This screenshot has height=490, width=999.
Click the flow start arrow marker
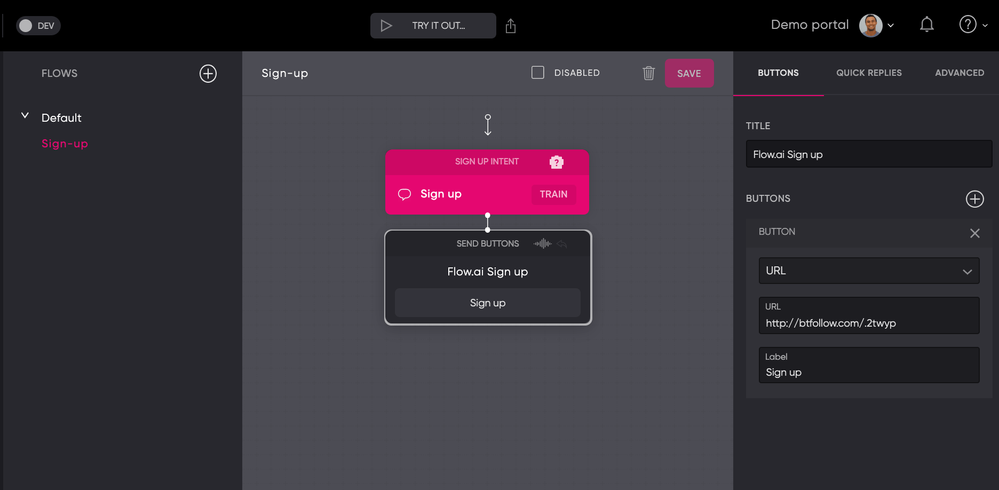point(487,125)
